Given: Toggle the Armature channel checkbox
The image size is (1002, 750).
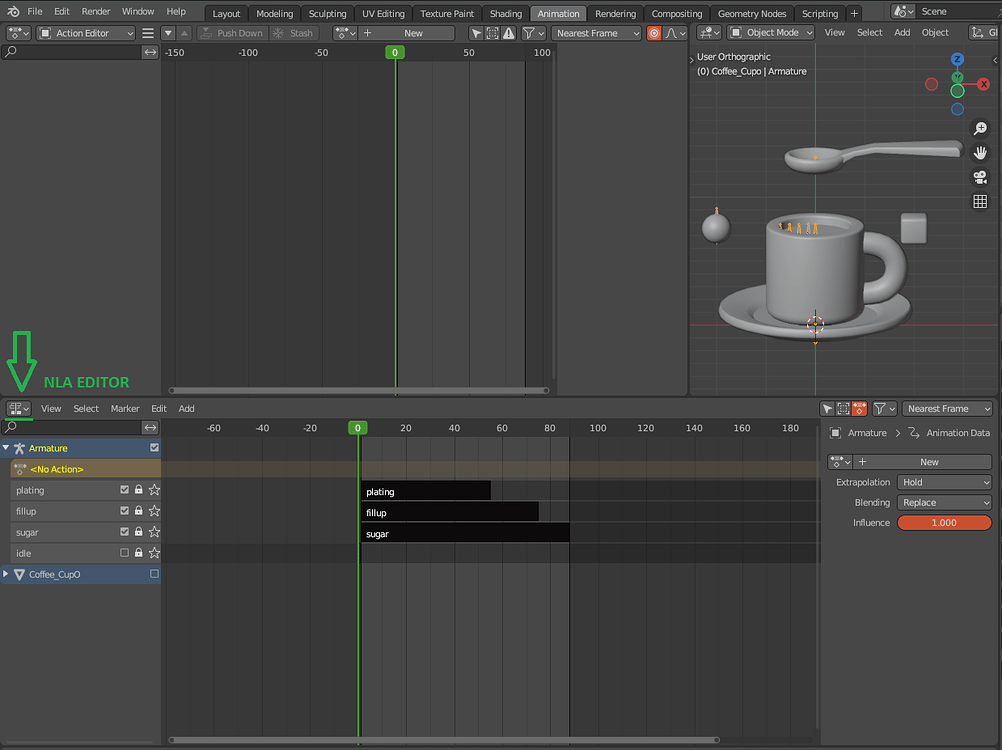Looking at the screenshot, I should [153, 448].
